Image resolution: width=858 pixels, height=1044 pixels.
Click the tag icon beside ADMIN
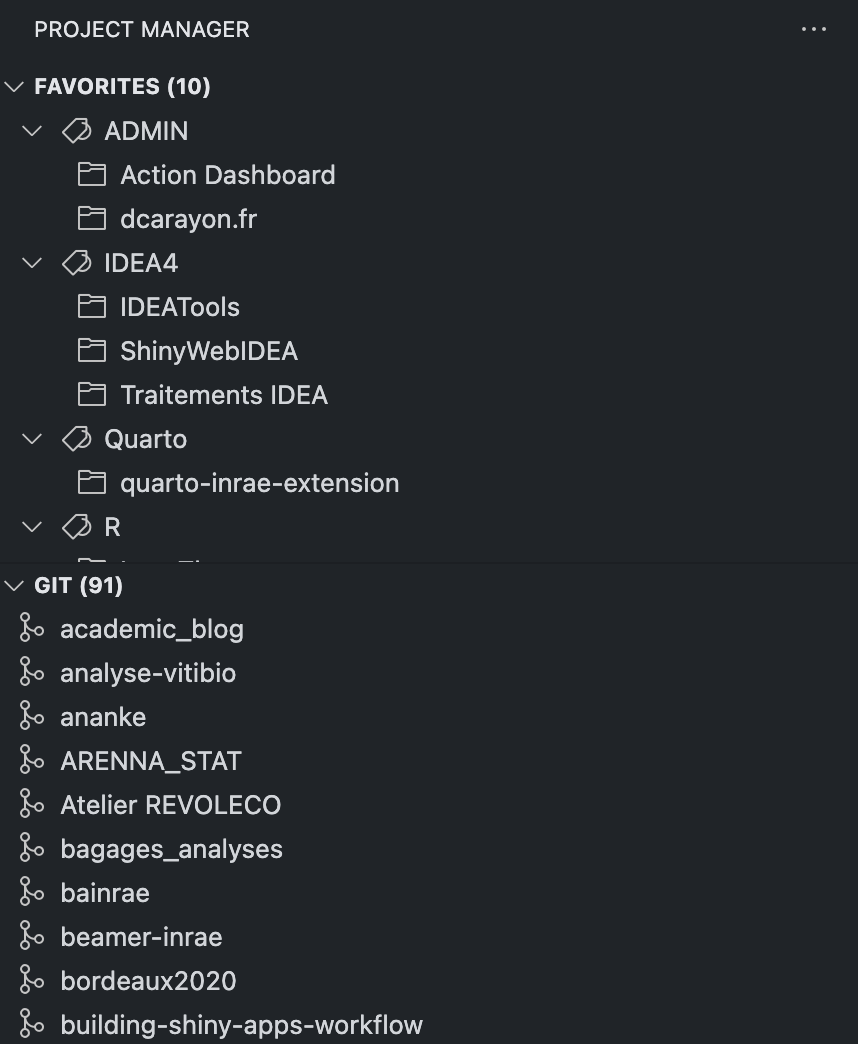pyautogui.click(x=76, y=131)
